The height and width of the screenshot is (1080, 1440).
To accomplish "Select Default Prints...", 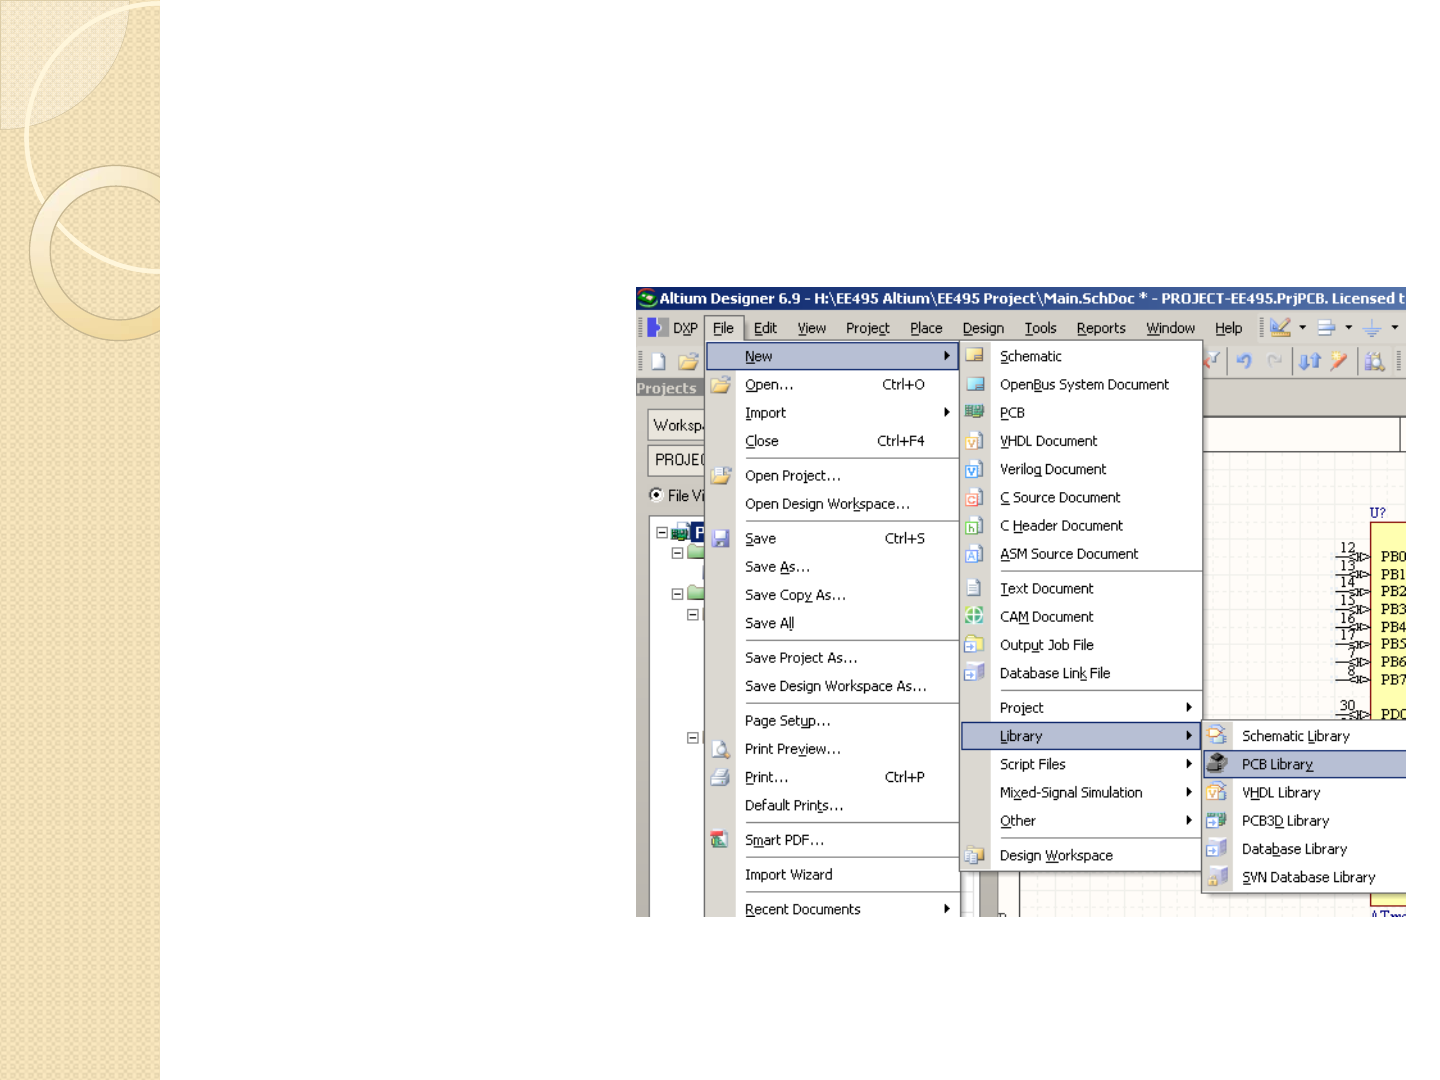I will [832, 805].
